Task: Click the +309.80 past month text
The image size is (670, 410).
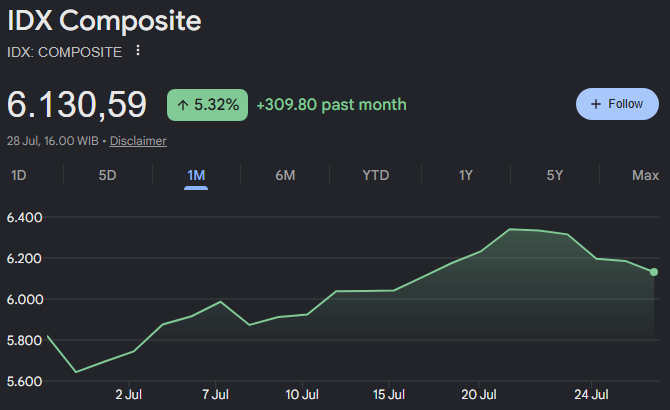Action: click(x=331, y=105)
